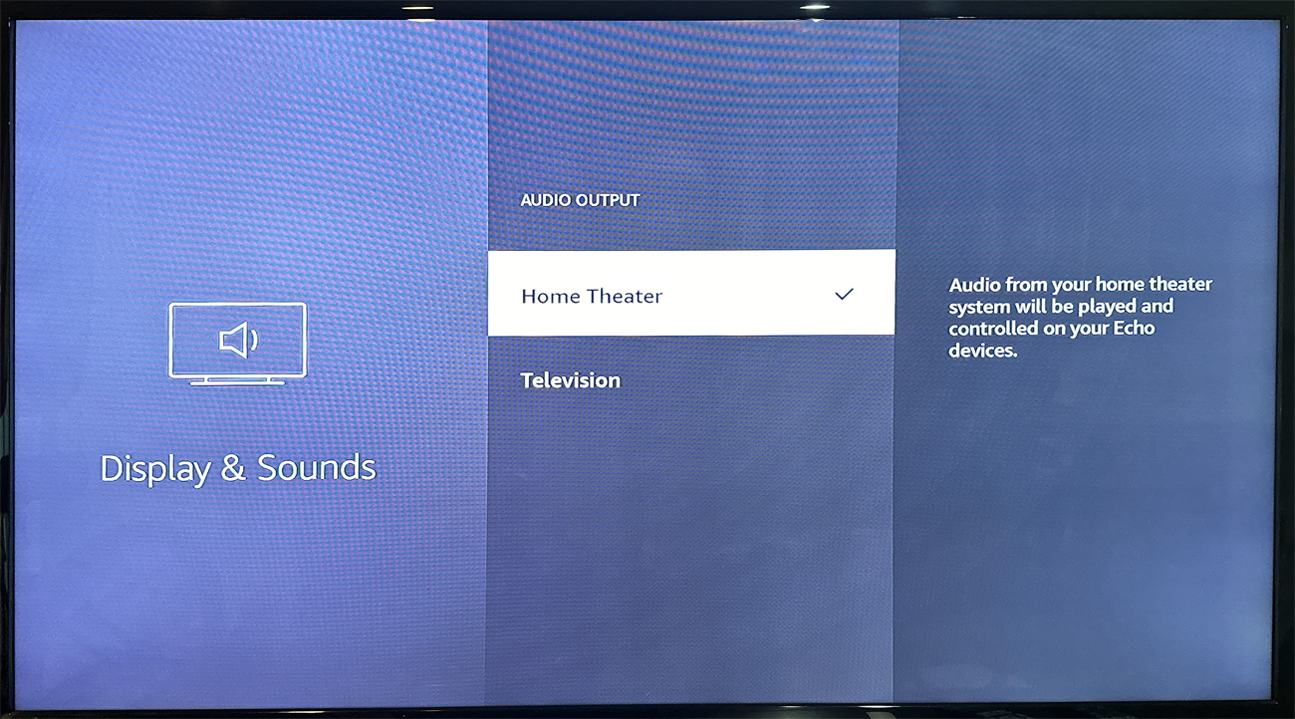Click the 'controlled on your Echo' text line
The height and width of the screenshot is (719, 1295).
[1051, 329]
